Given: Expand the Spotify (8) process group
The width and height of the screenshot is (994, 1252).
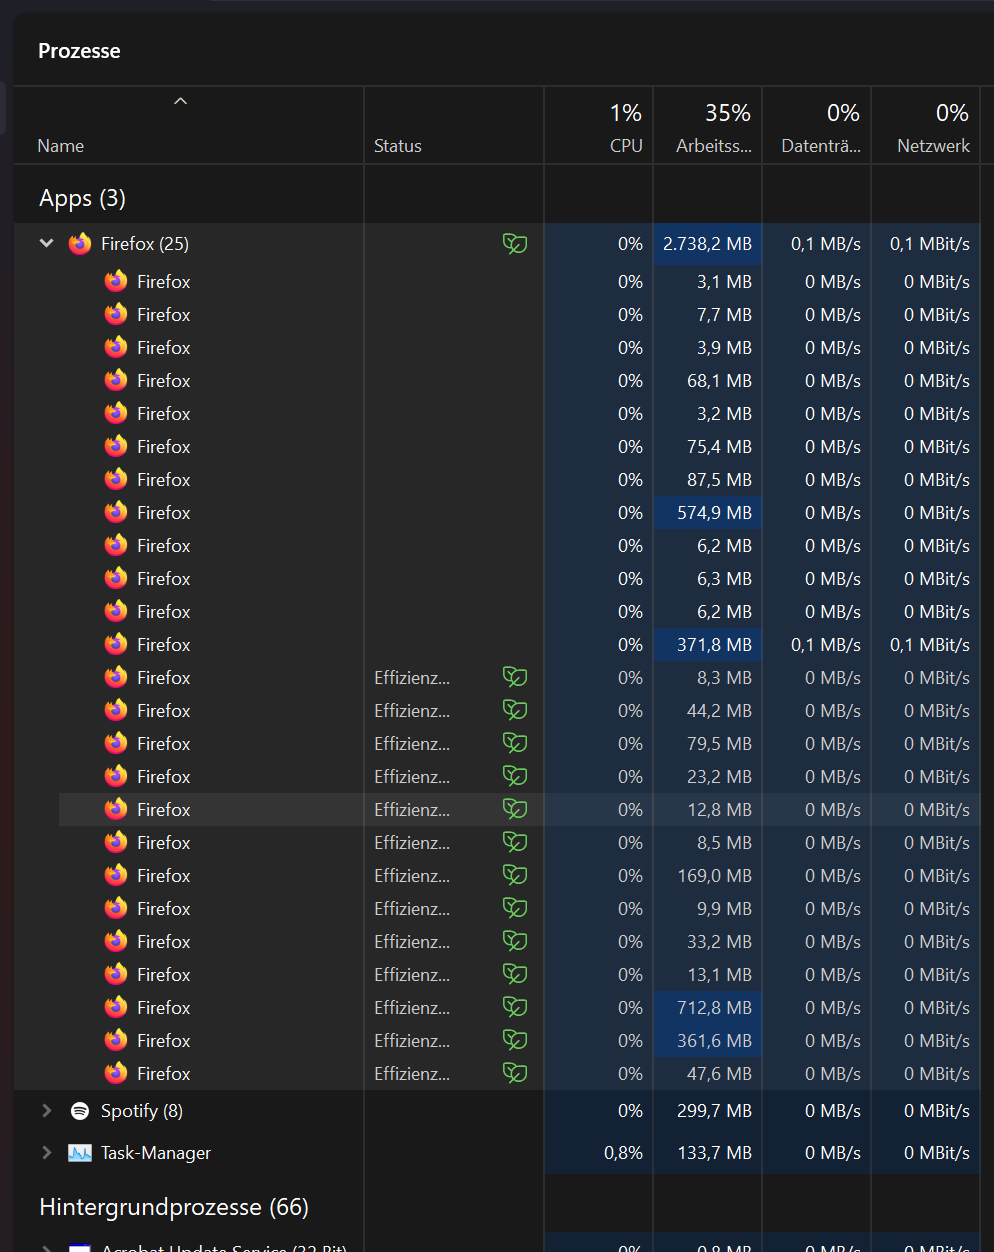Looking at the screenshot, I should (x=46, y=1110).
